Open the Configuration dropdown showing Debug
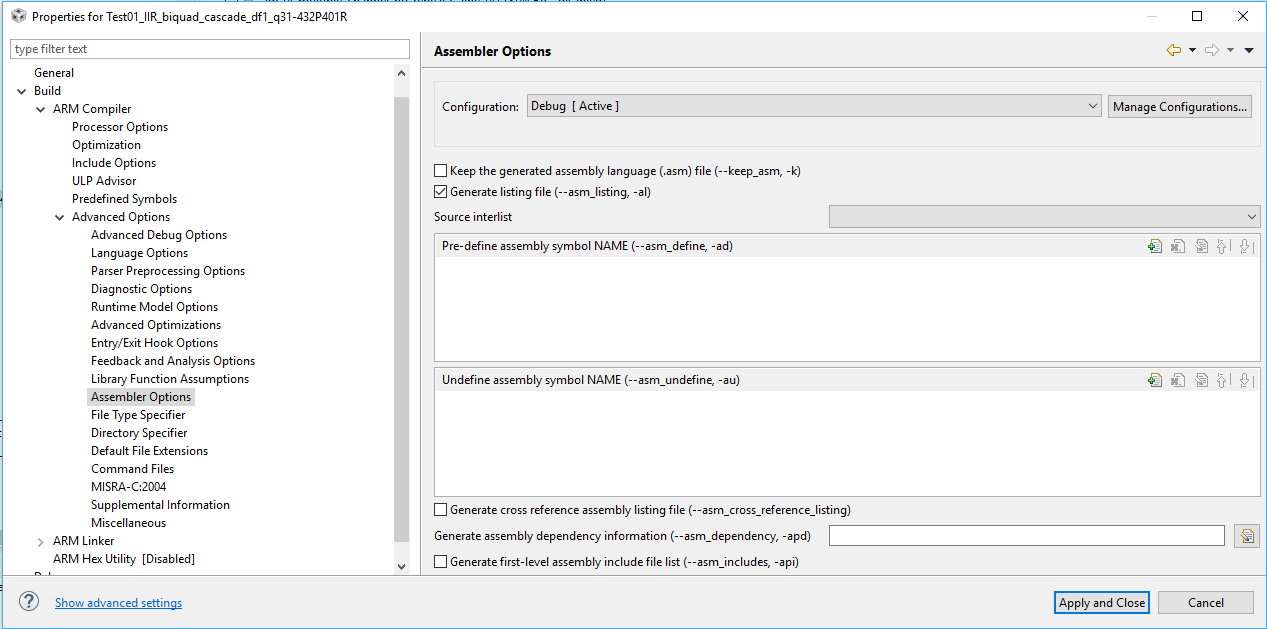This screenshot has width=1267, height=629. click(x=814, y=106)
